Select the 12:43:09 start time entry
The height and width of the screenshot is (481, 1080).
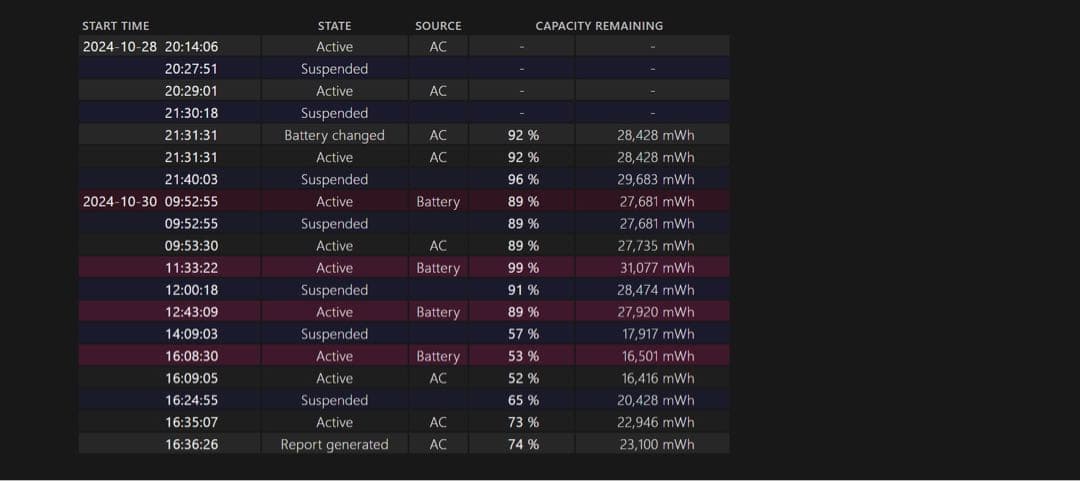[191, 312]
